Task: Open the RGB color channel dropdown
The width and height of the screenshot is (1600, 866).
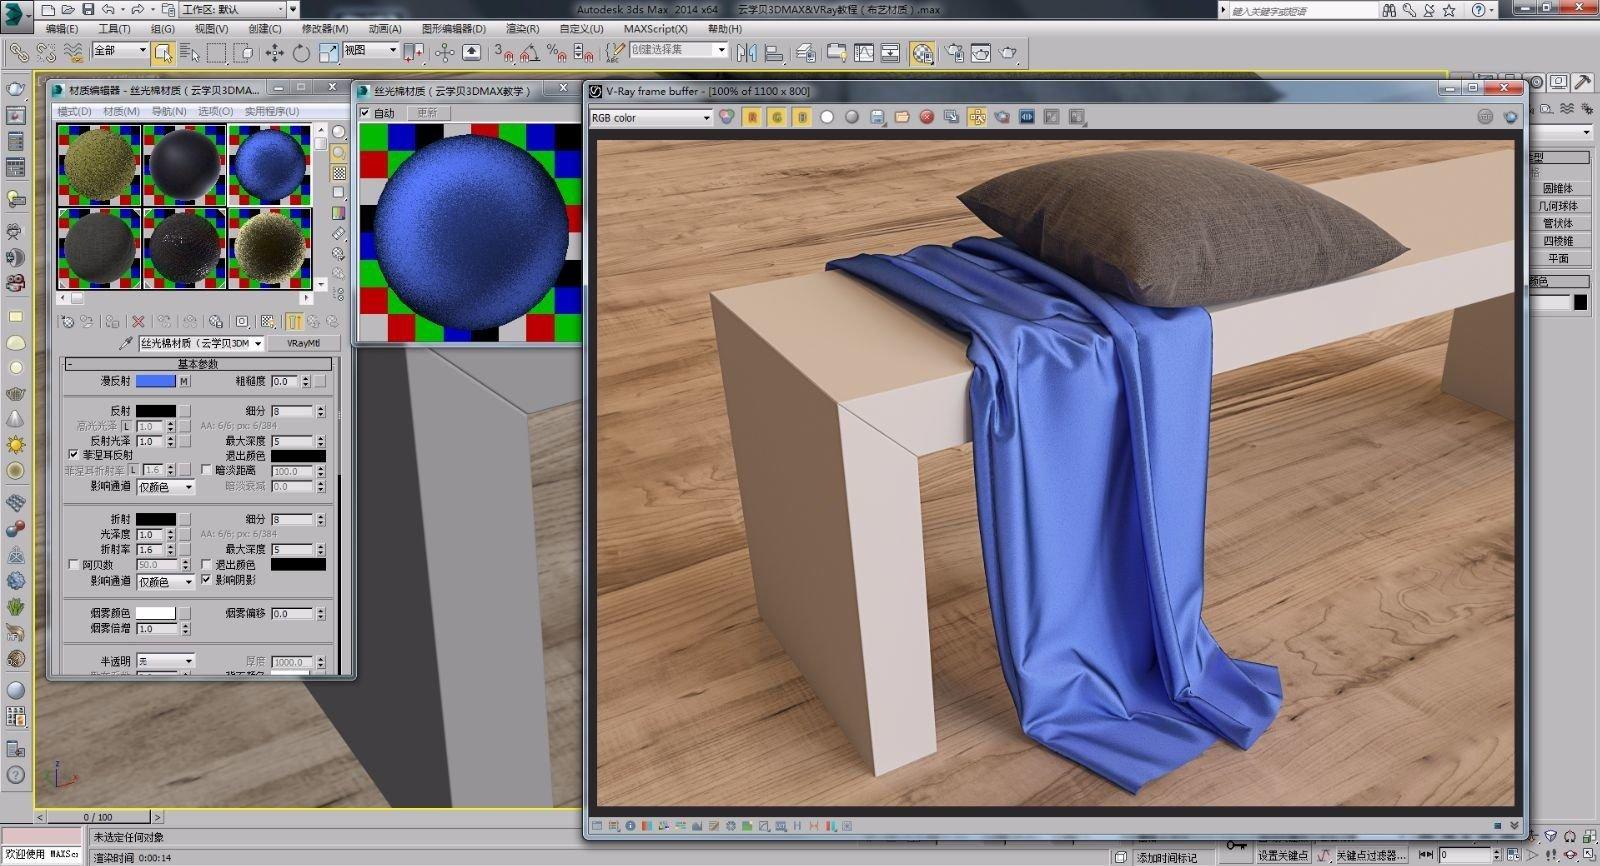Action: 650,117
